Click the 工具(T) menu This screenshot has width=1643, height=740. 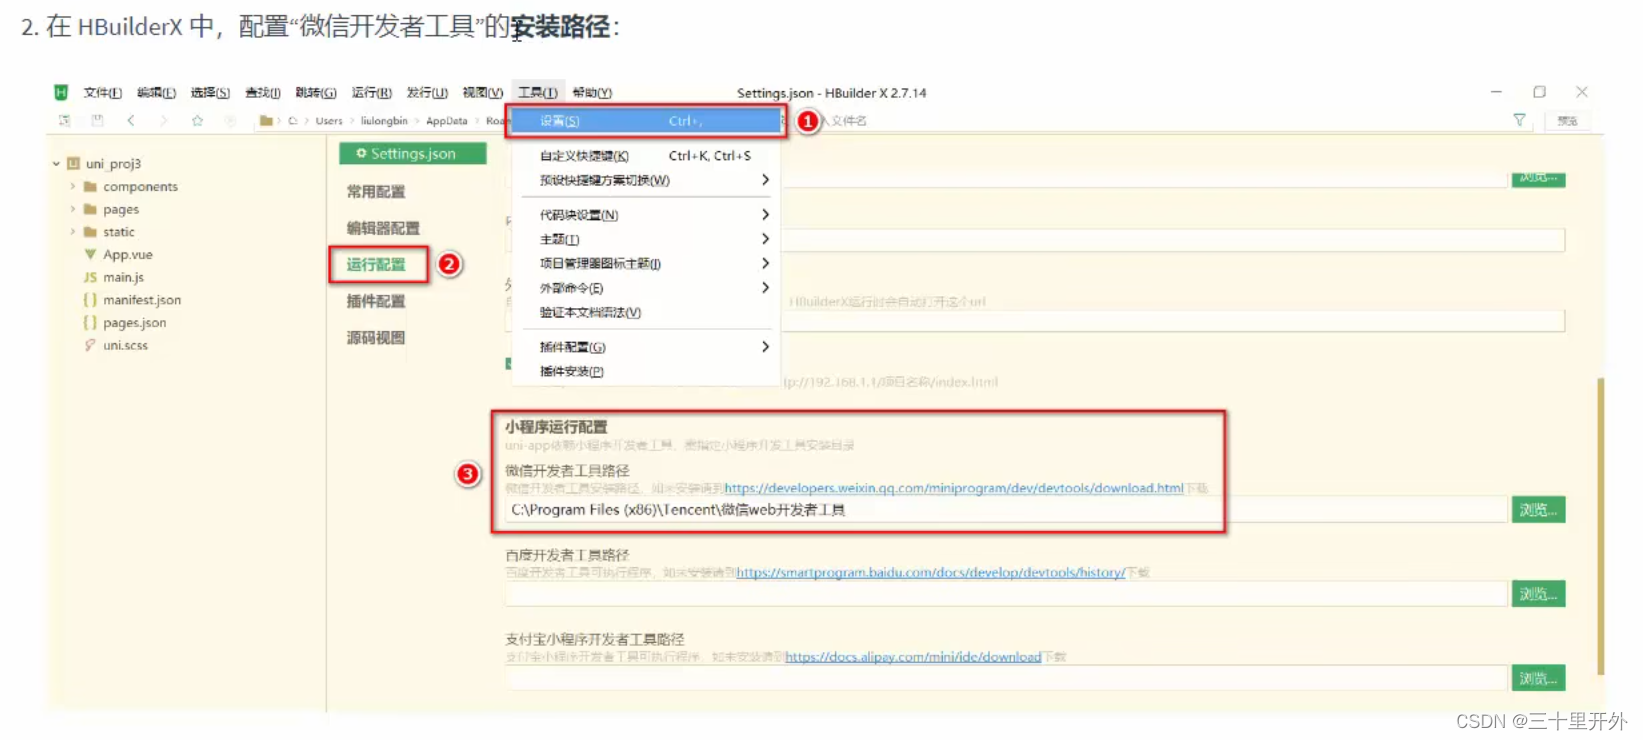coord(538,92)
